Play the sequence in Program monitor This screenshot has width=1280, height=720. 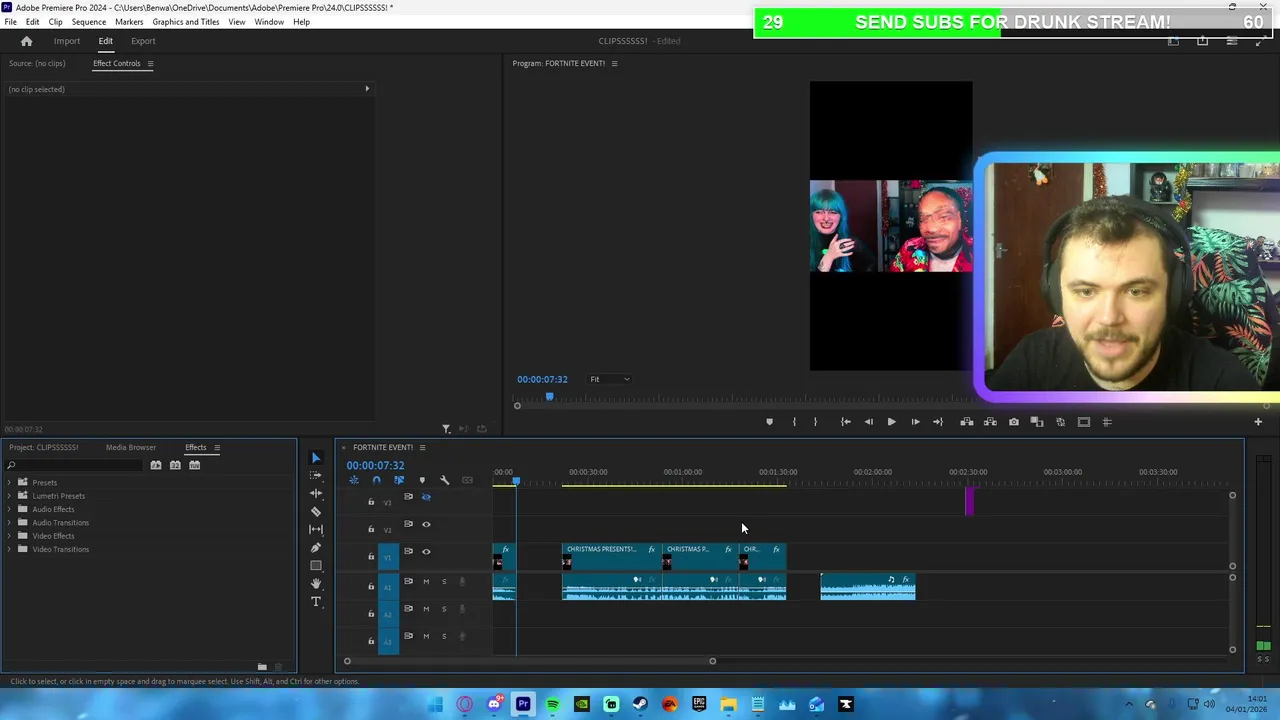point(891,422)
